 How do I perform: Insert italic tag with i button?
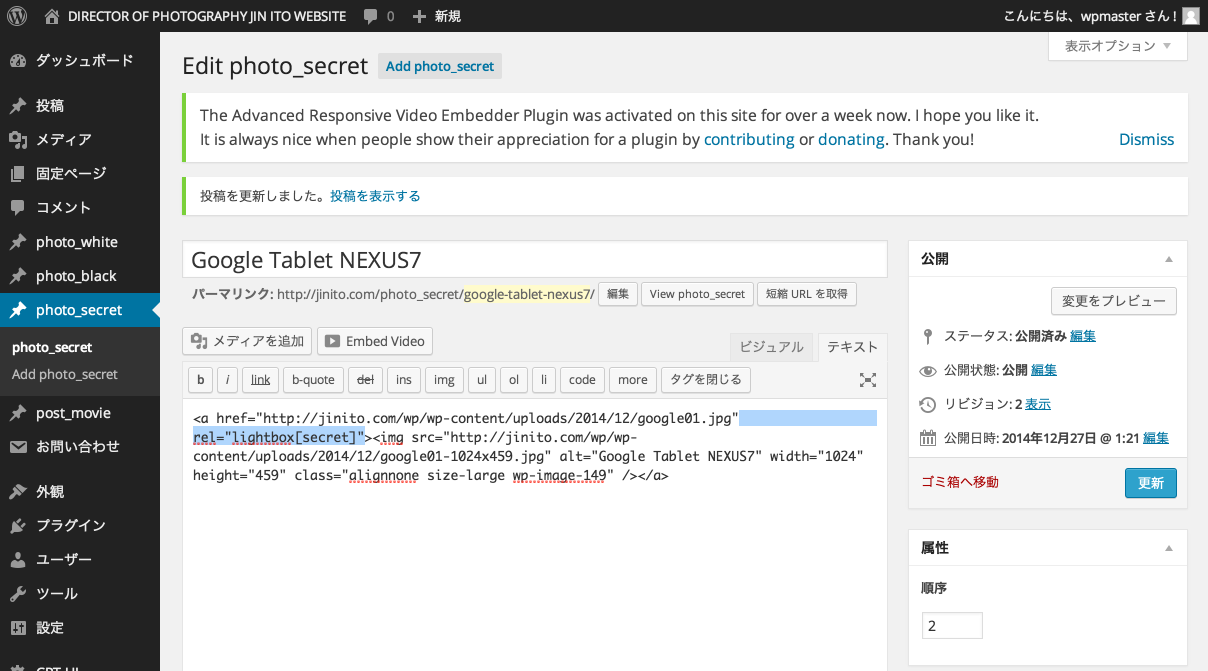(x=228, y=379)
